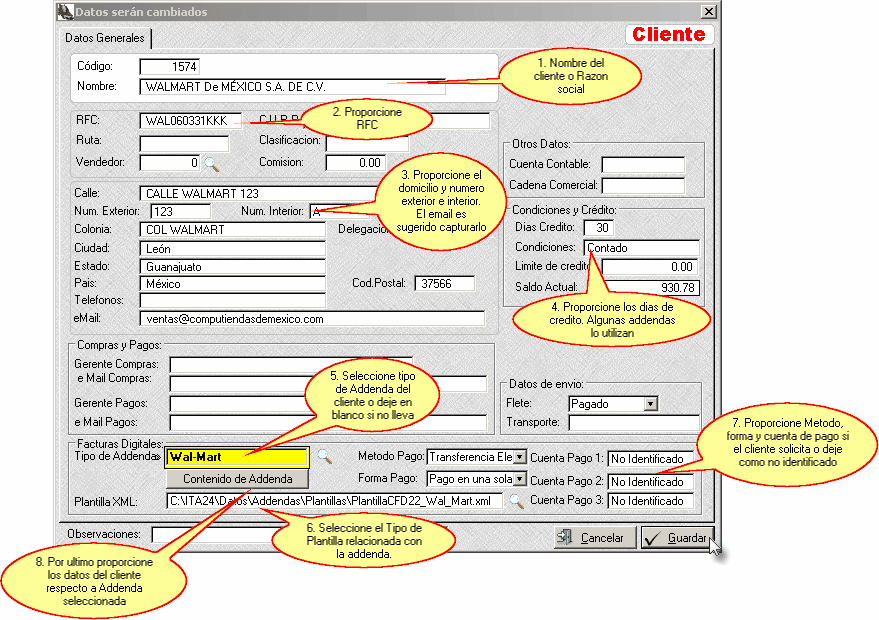Click the Vendedor number field
879x620 pixels.
point(169,163)
